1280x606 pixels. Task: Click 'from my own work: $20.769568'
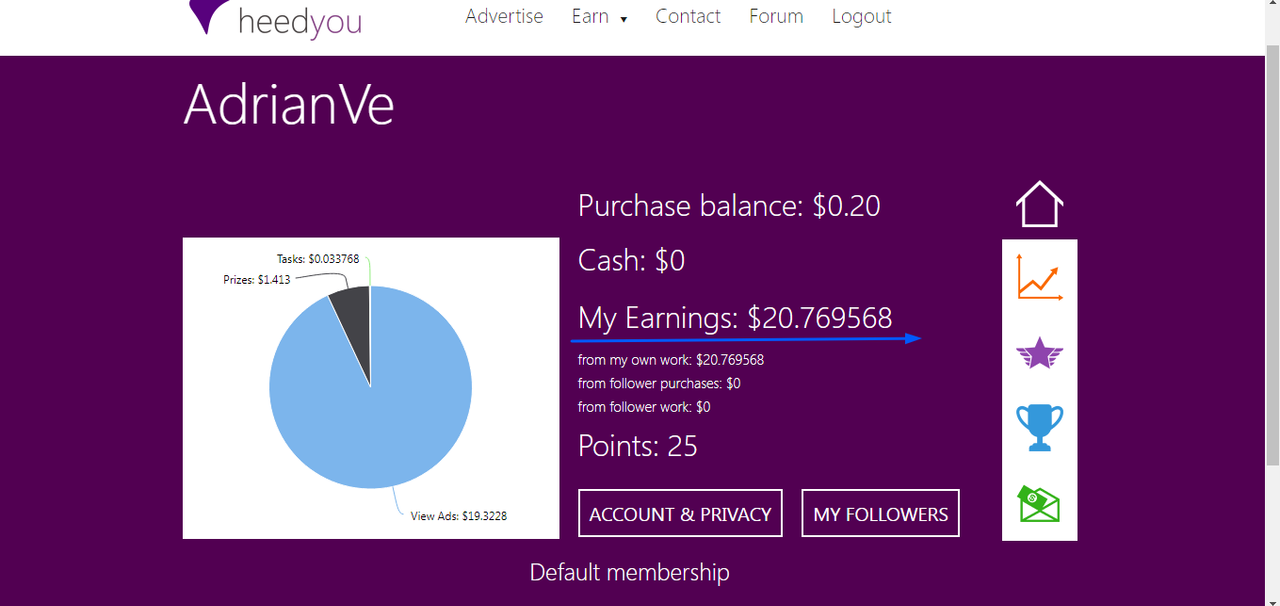[671, 359]
